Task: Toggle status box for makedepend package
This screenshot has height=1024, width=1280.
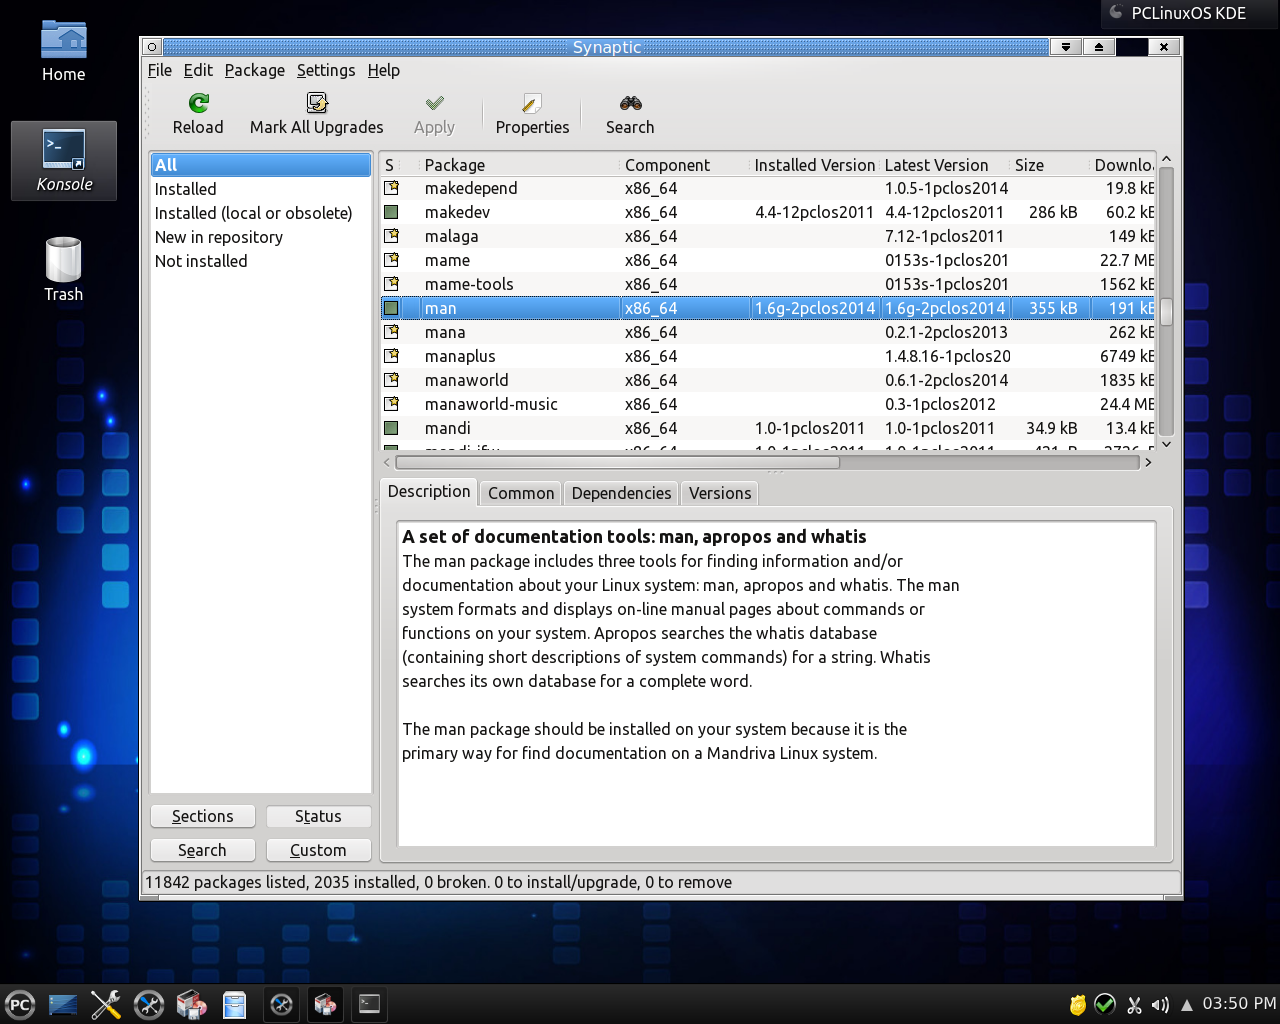Action: [x=391, y=188]
